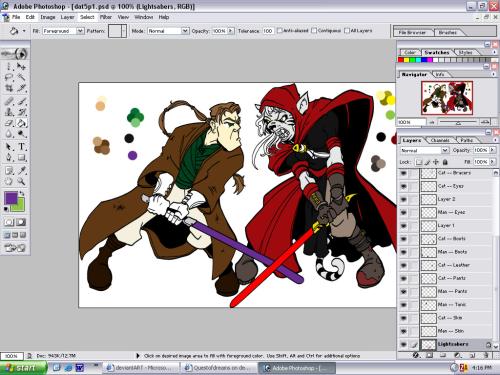Hide the Man -- Boots layer

coord(404,252)
